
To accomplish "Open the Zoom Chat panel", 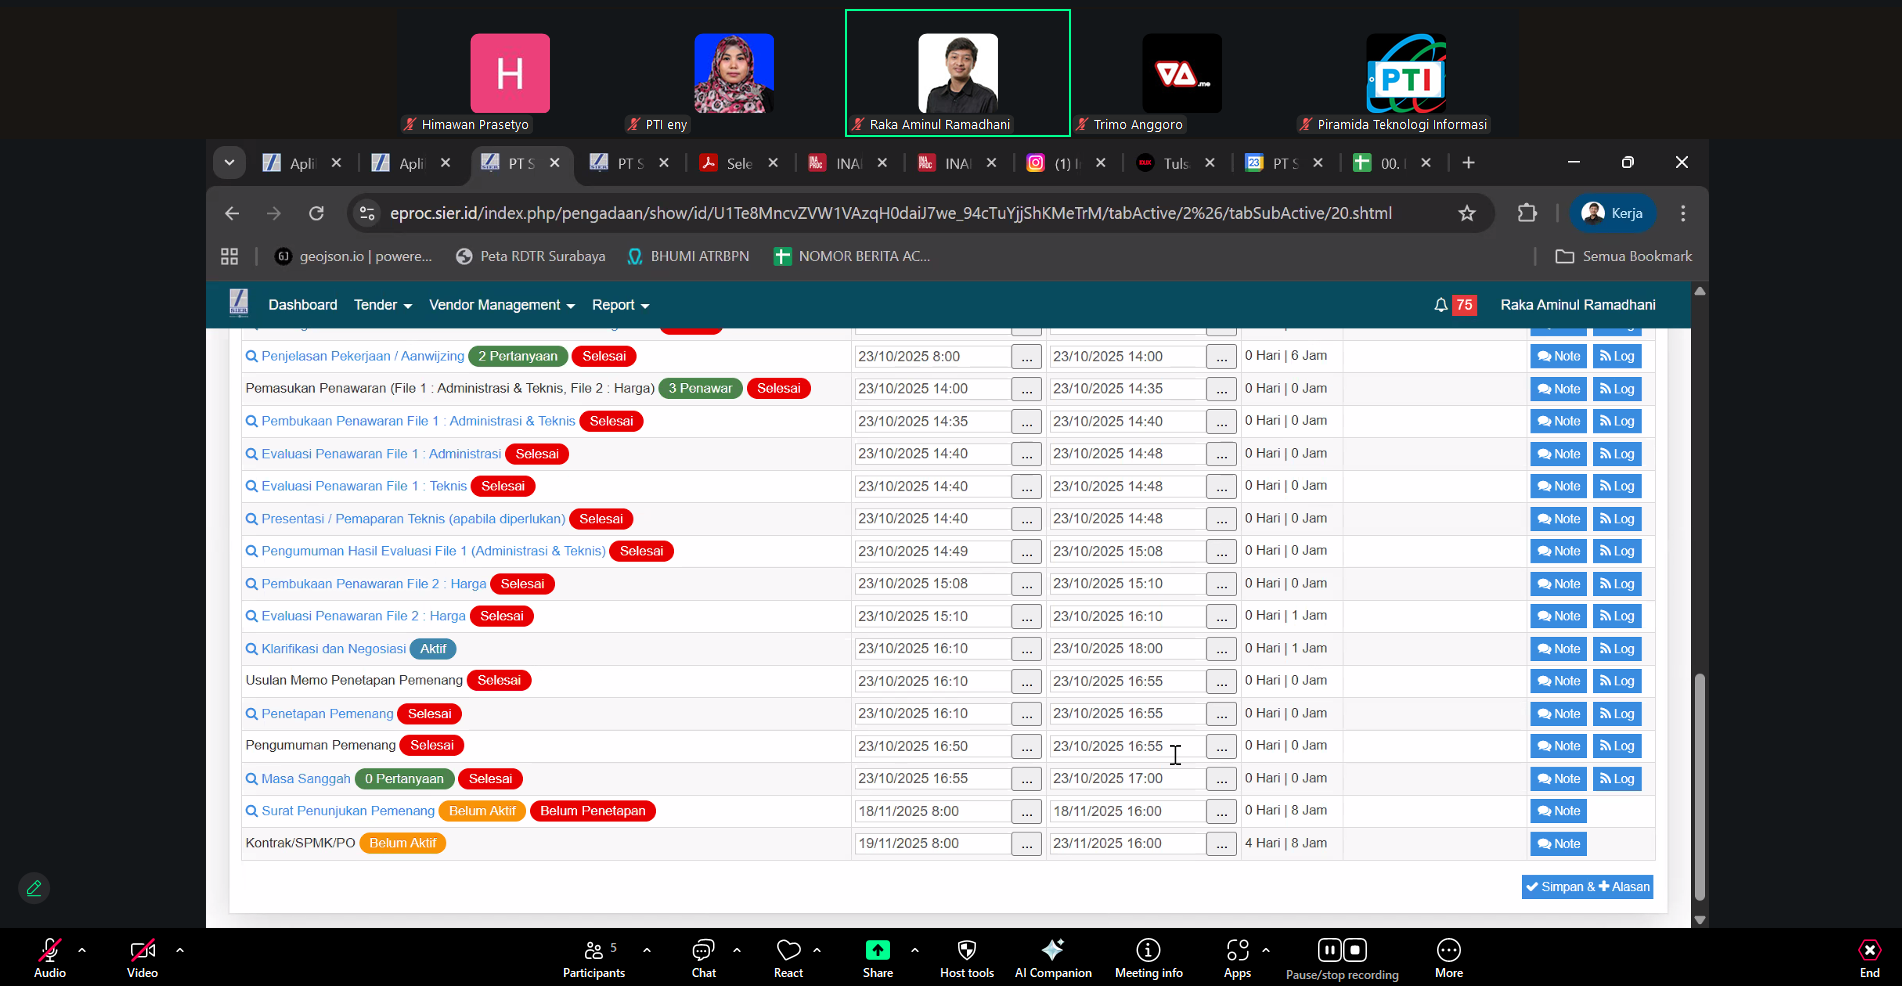I will click(x=703, y=957).
